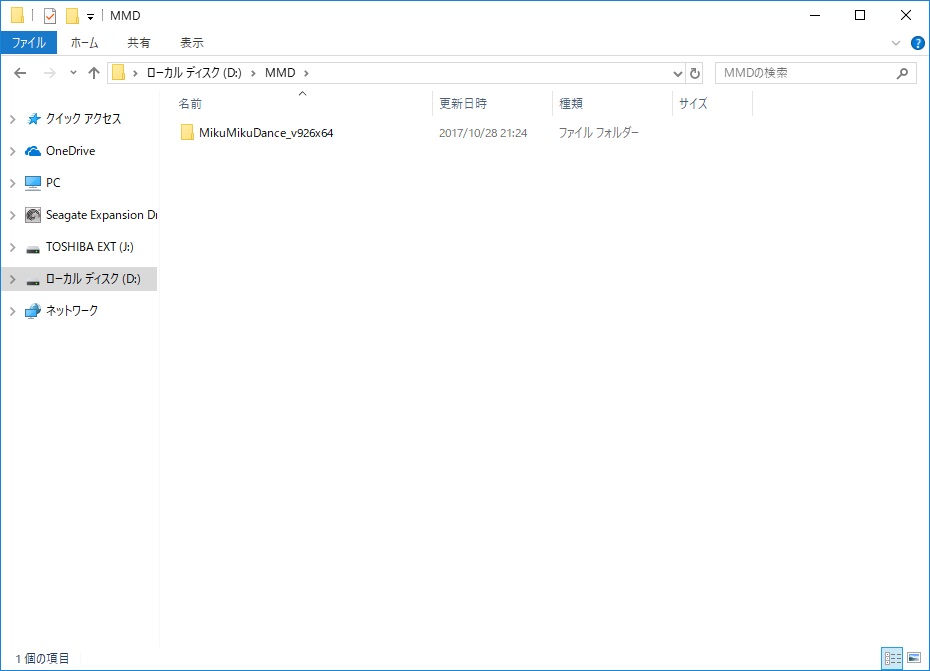The image size is (930, 671).
Task: Select the MikuMikuDance_v926x64 folder
Action: coord(266,133)
